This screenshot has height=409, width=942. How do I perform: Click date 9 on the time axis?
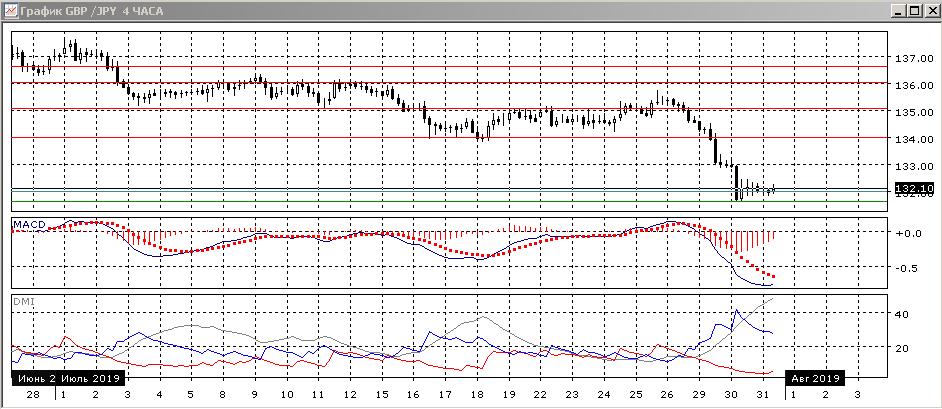[257, 395]
